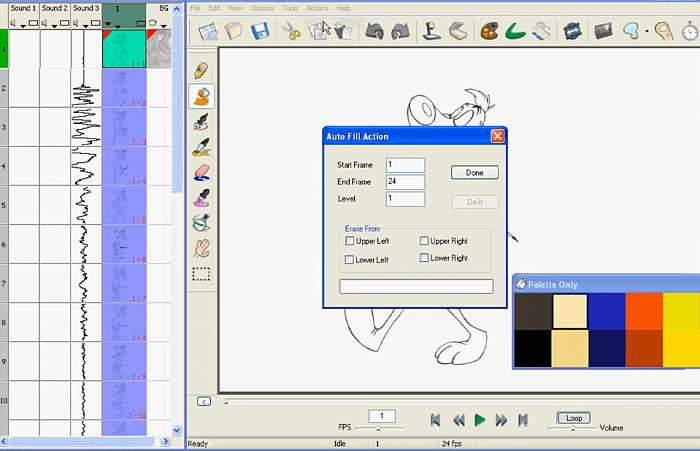700x451 pixels.
Task: Open the Actions menu
Action: pyautogui.click(x=317, y=8)
